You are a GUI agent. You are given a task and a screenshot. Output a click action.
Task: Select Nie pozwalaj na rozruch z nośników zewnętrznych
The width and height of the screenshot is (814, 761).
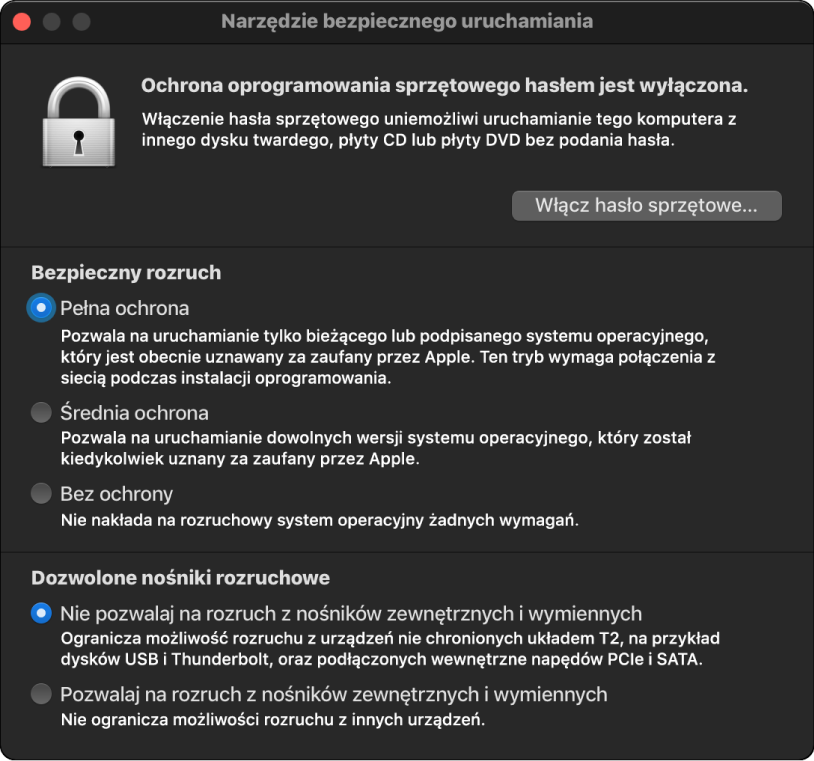coord(39,615)
